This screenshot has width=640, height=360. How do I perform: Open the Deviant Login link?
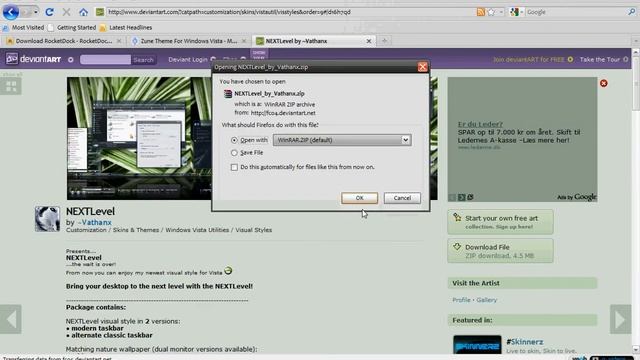click(188, 60)
